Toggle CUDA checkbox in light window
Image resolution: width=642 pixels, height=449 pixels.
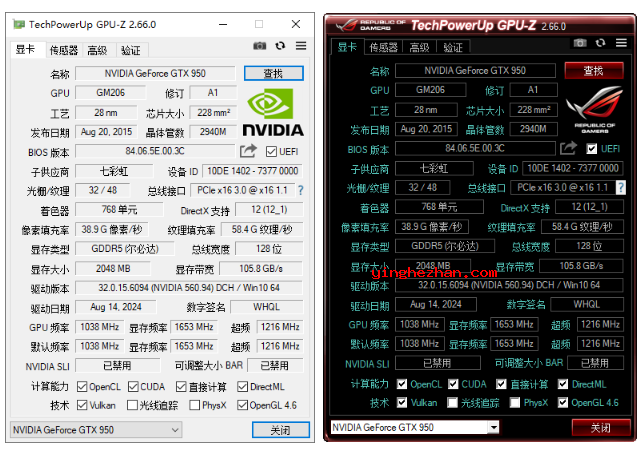133,386
